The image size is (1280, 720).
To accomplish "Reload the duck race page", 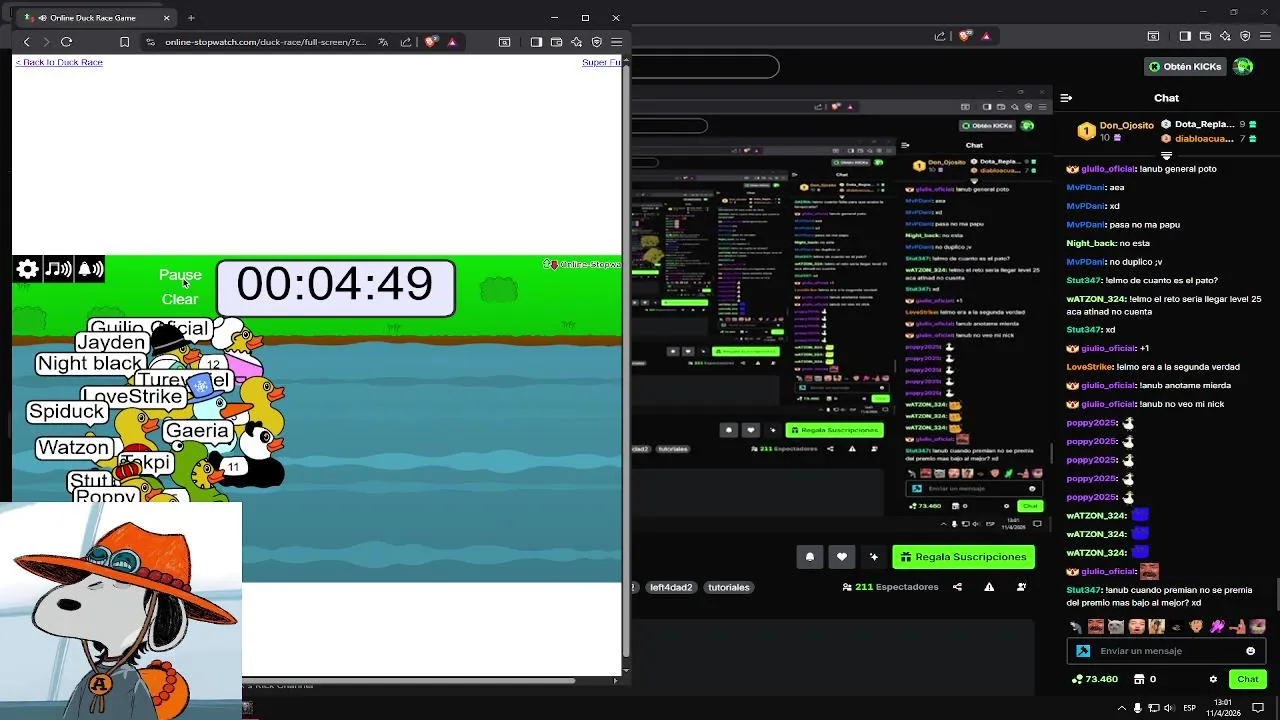I will coord(66,42).
